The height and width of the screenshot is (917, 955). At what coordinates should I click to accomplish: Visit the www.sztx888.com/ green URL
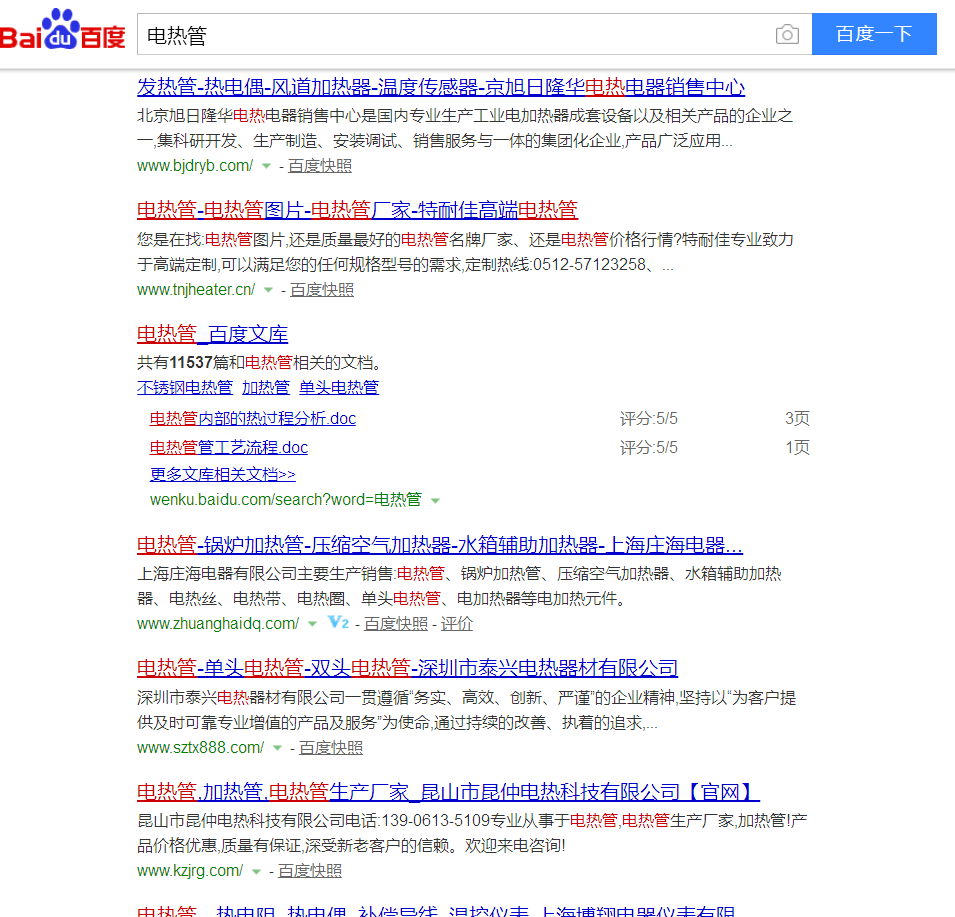pos(200,748)
